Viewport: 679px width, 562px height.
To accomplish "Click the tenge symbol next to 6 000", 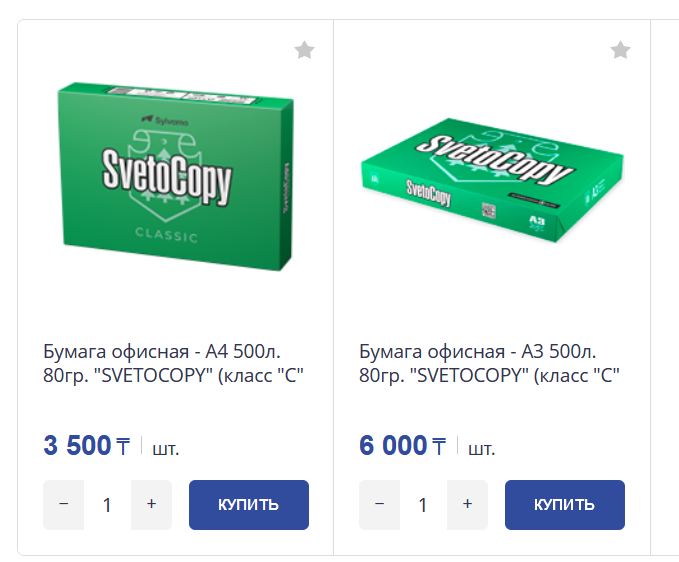I will coord(439,447).
